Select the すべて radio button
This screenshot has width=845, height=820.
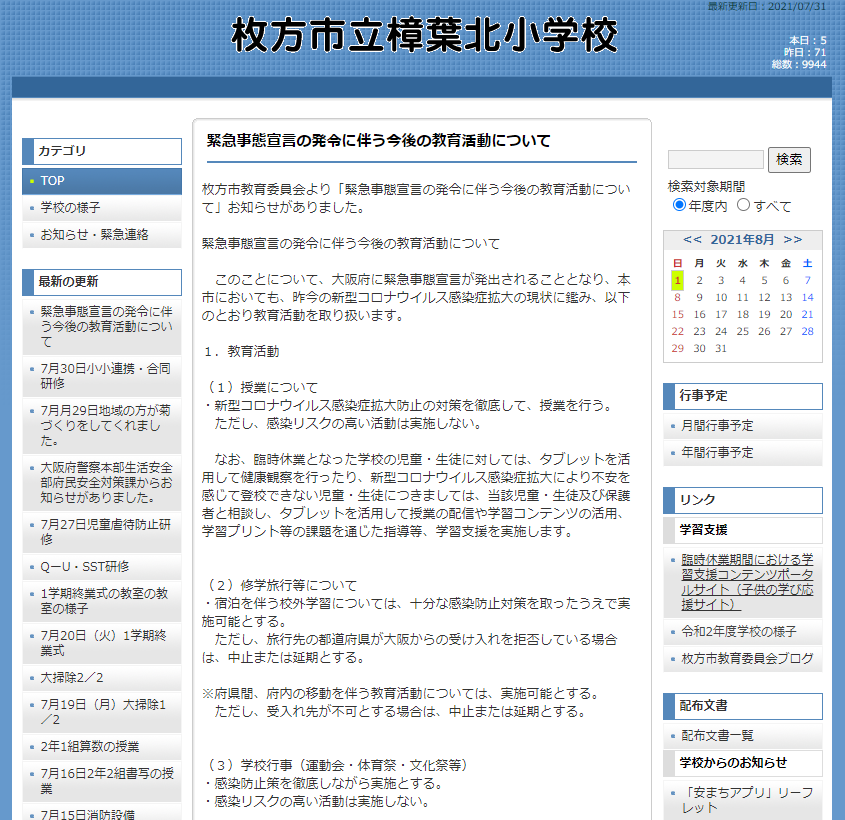(743, 205)
